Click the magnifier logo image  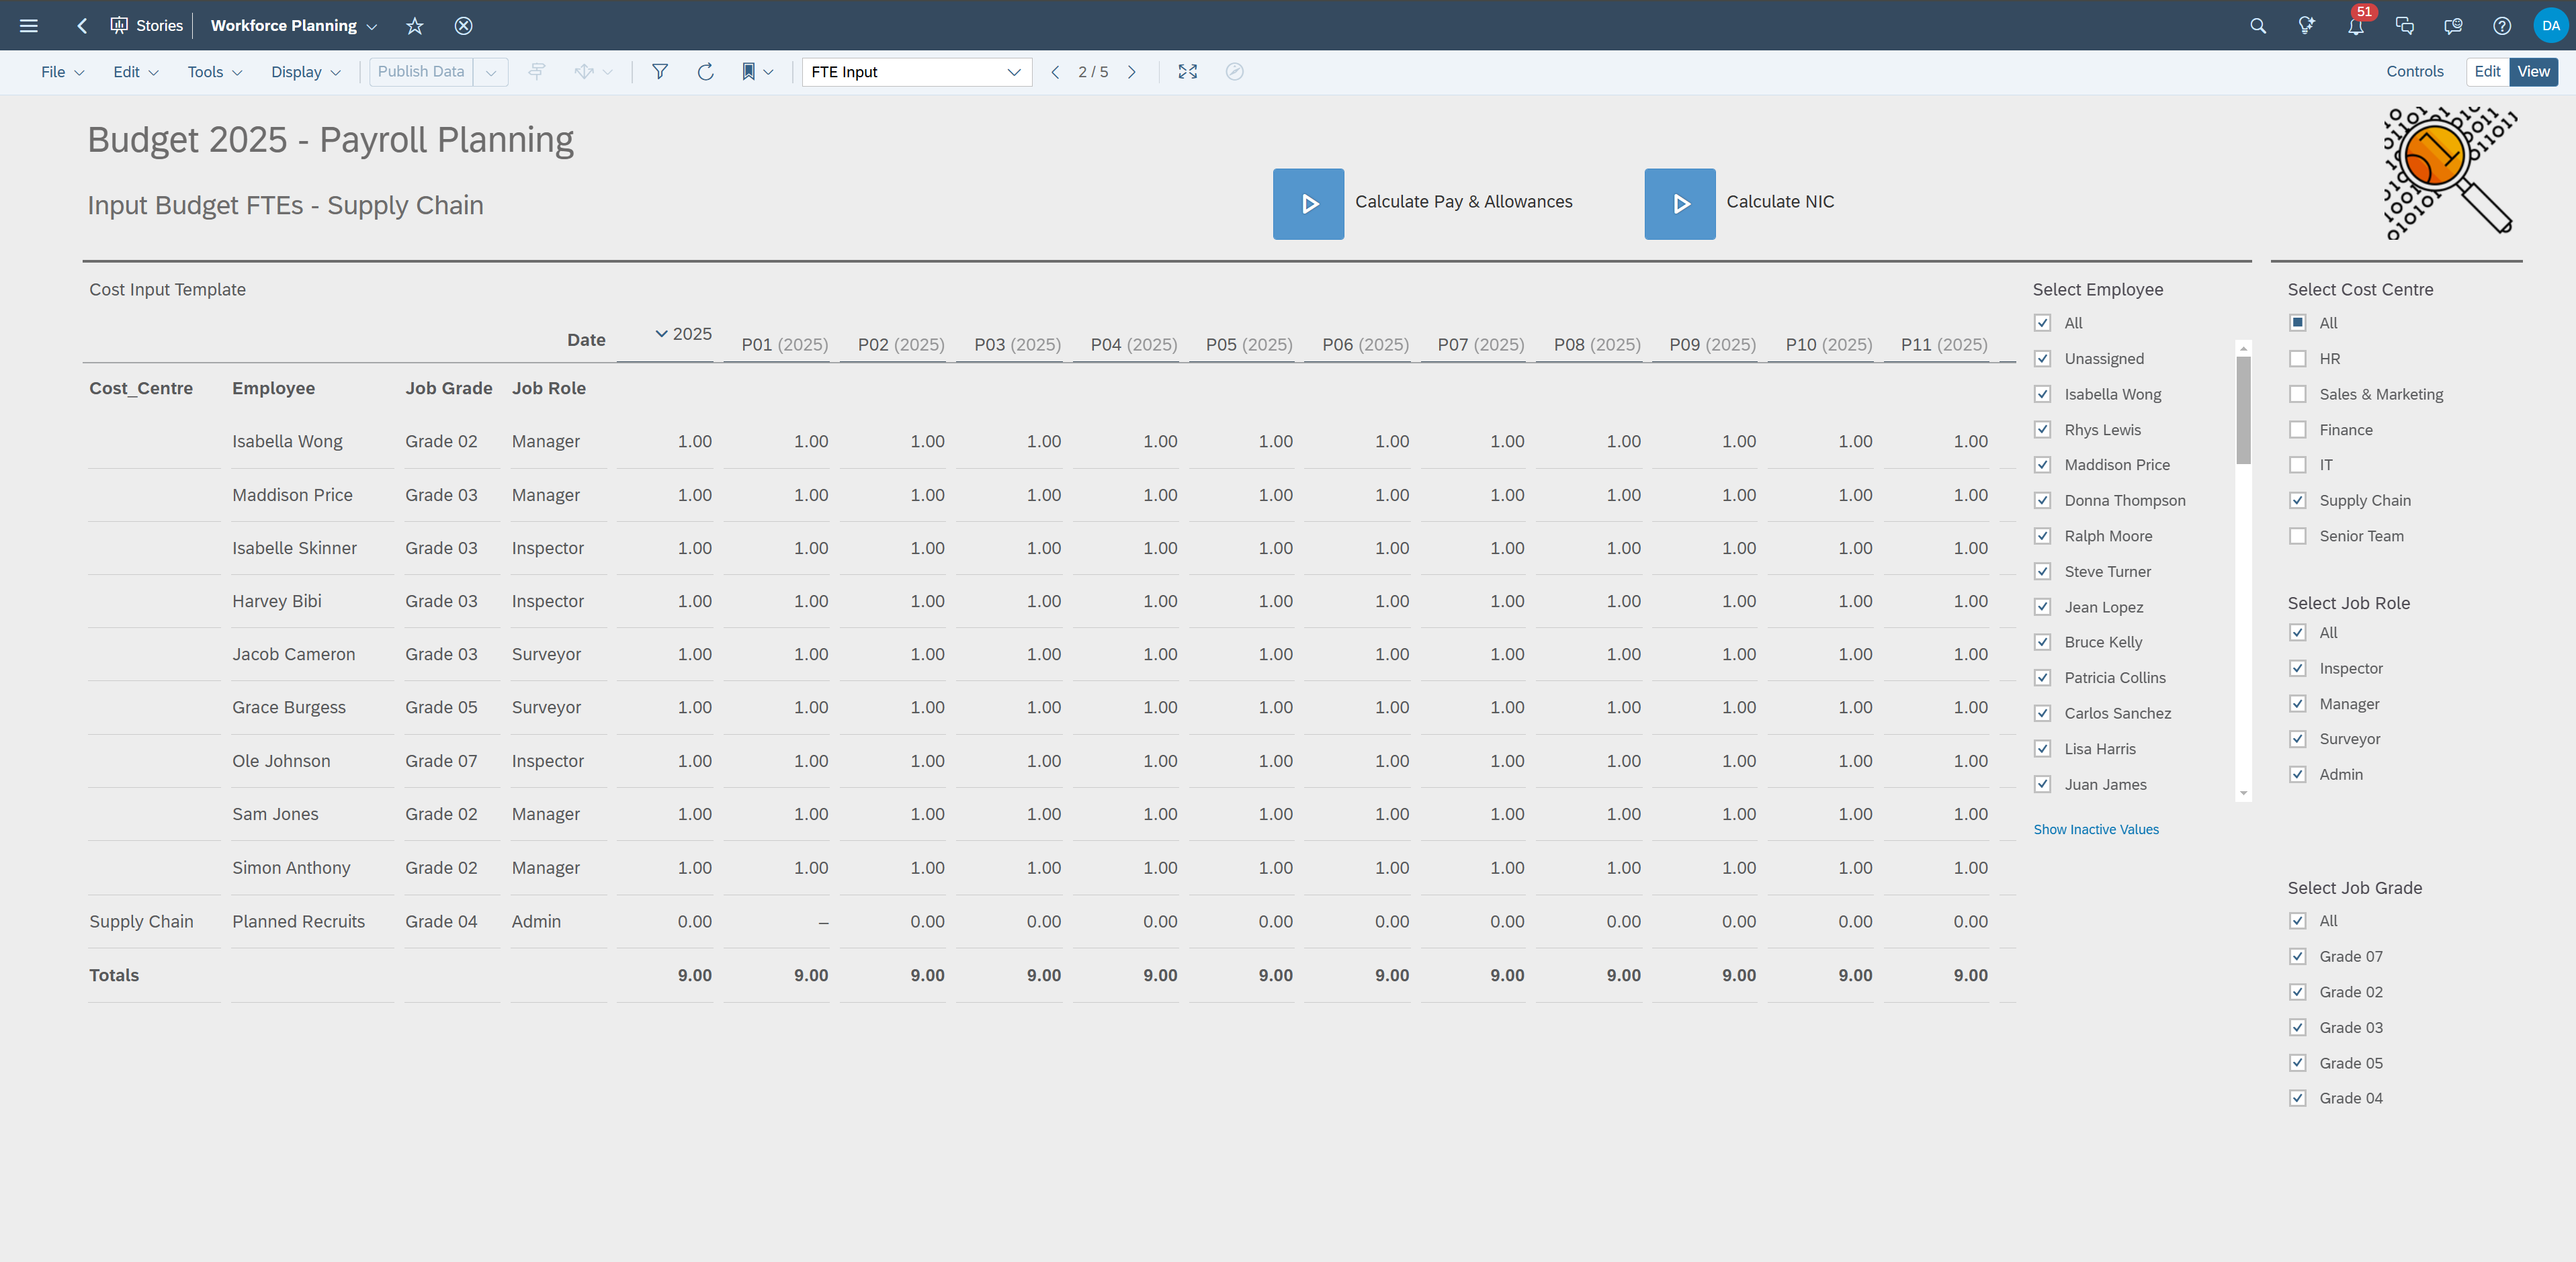[2449, 173]
